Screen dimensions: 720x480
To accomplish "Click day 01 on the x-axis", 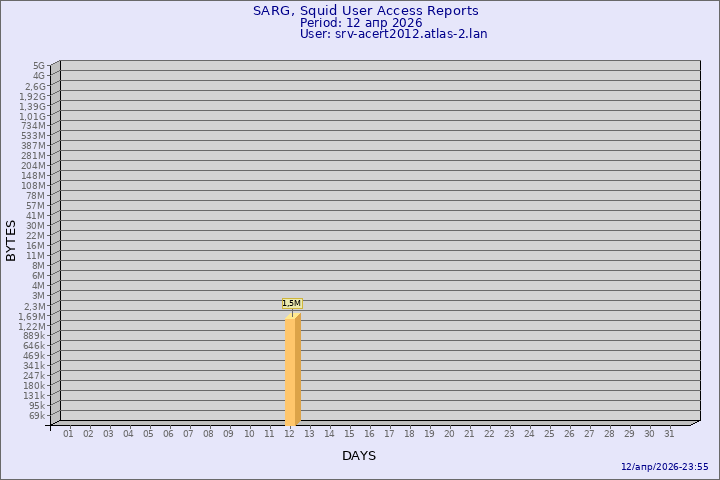I will (68, 433).
